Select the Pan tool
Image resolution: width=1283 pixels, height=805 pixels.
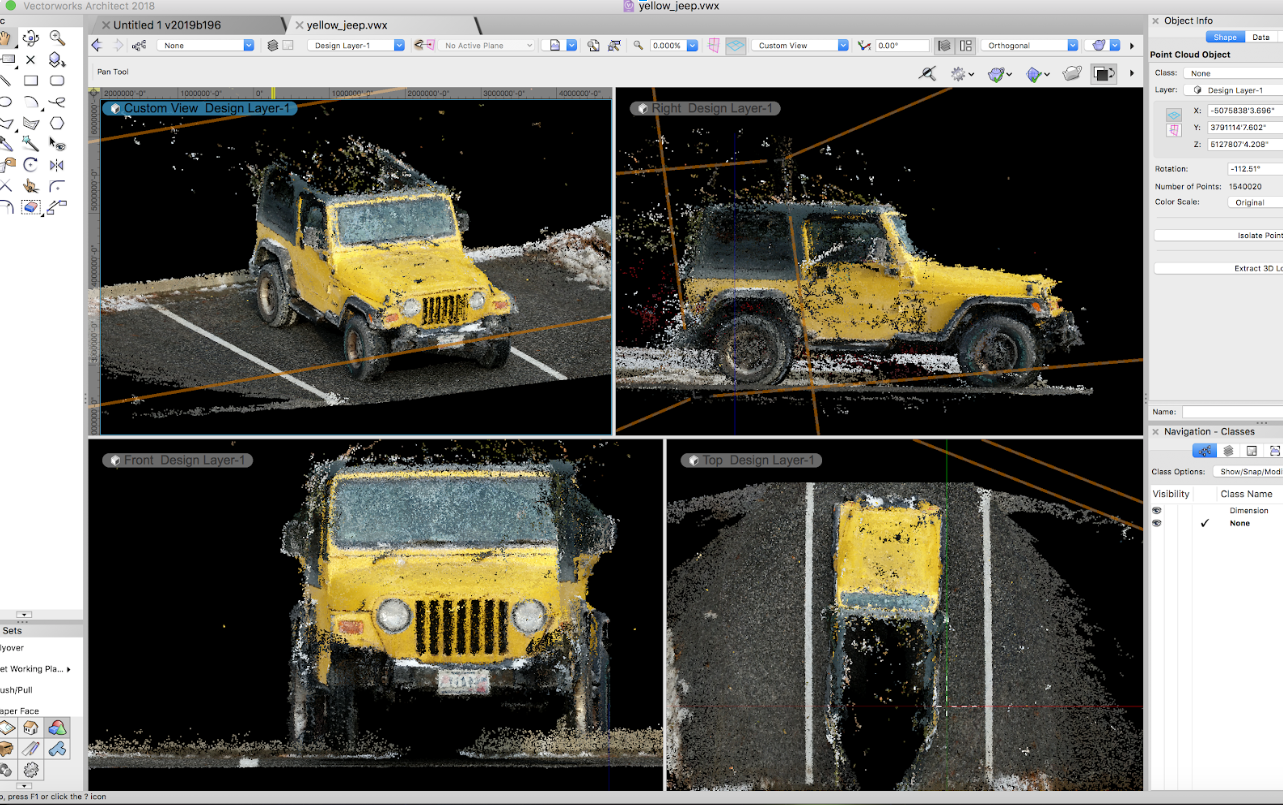coord(7,38)
